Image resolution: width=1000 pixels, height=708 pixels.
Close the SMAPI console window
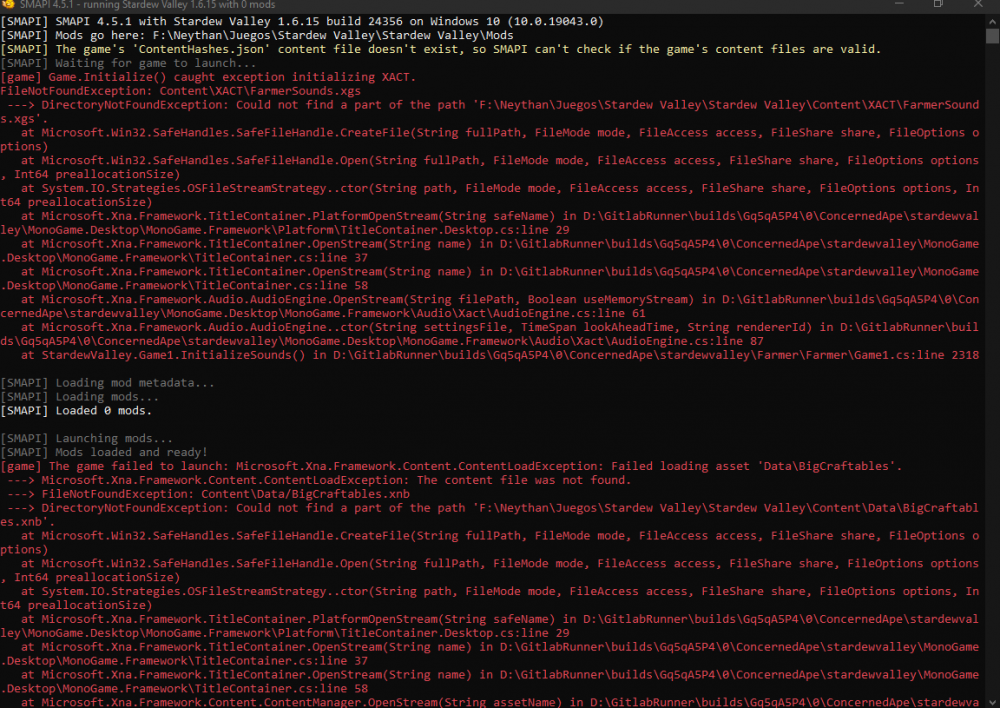(983, 4)
